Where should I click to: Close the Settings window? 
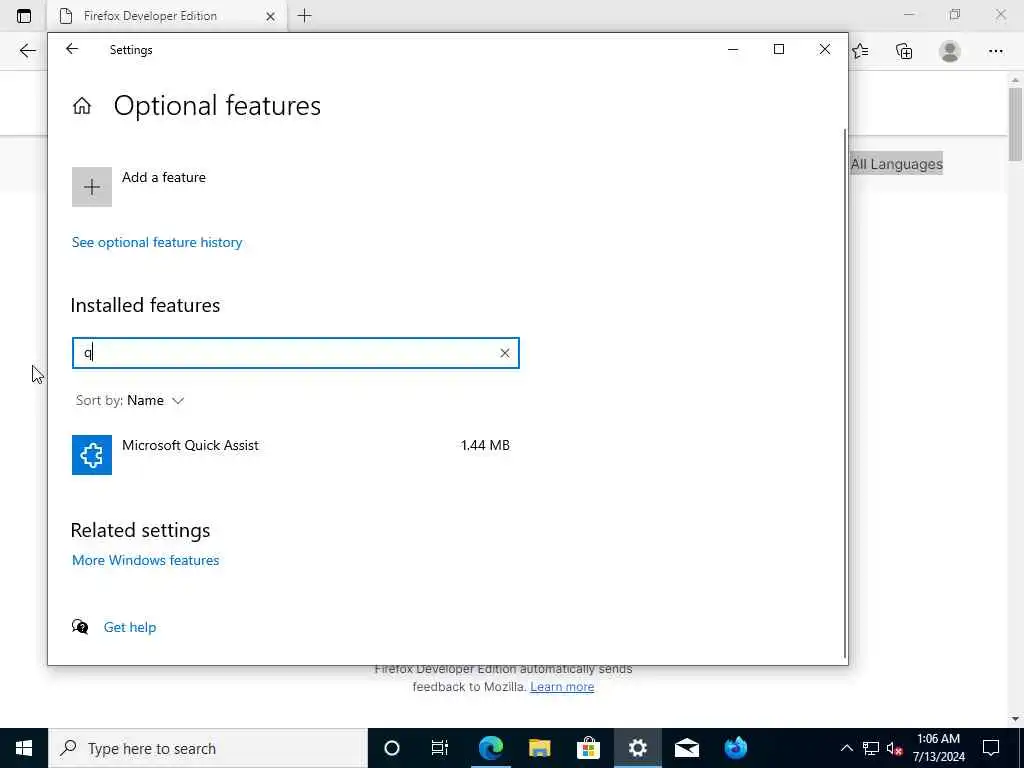tap(825, 49)
